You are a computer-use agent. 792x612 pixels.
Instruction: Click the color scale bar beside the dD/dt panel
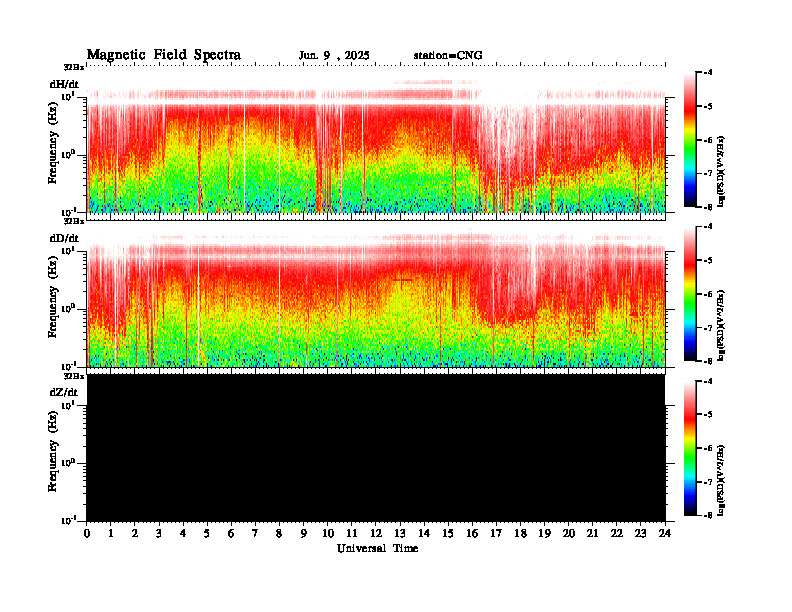[x=690, y=293]
